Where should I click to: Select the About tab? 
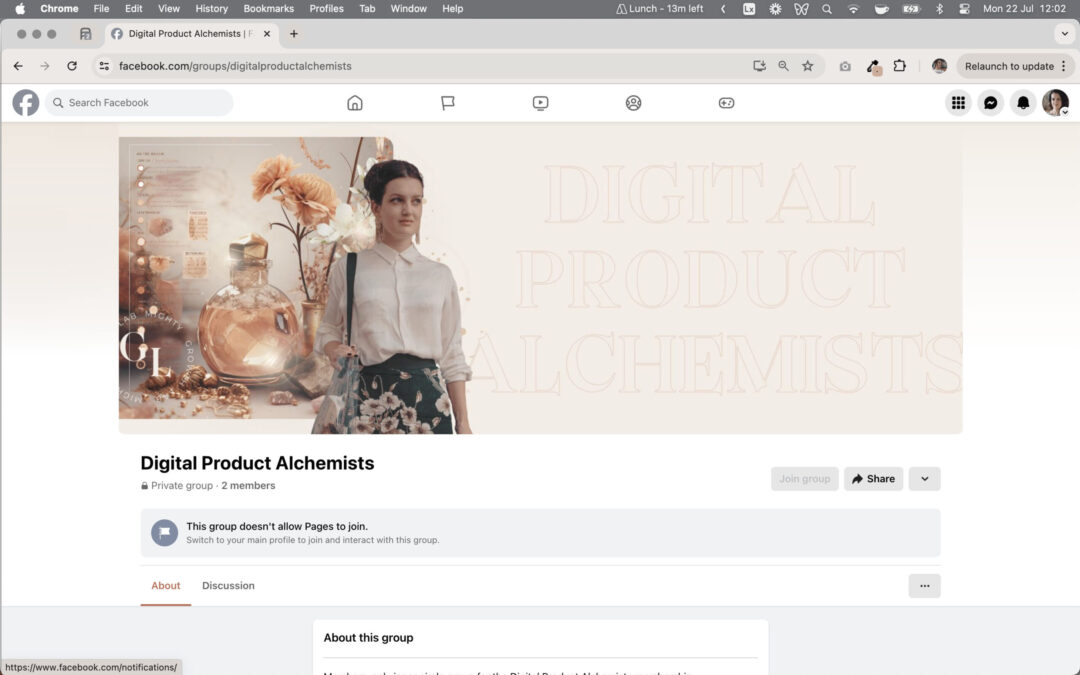[166, 586]
